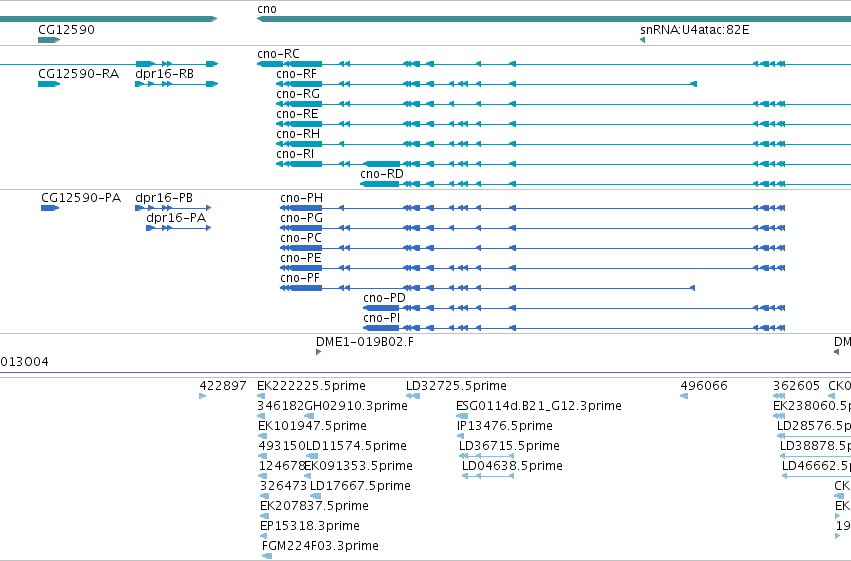Screen dimensions: 851x561
Task: Select the 346182 EST label
Action: 281,406
